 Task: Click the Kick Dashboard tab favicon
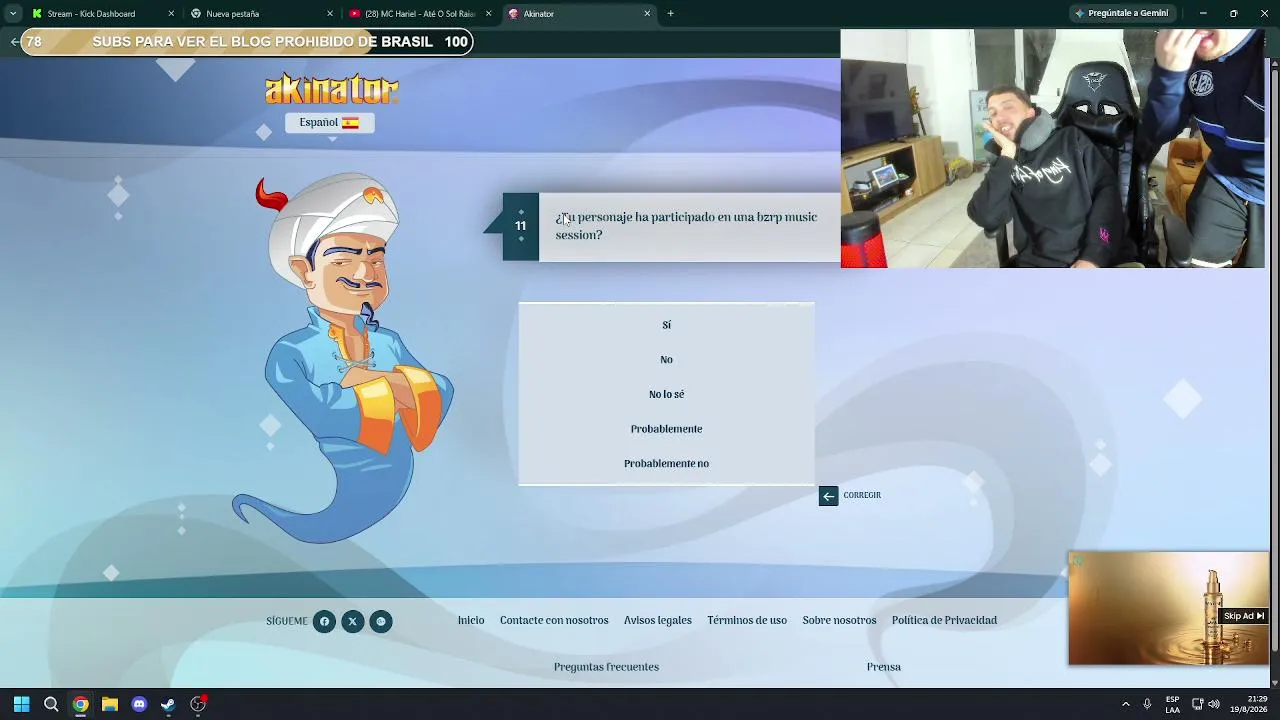pos(37,14)
